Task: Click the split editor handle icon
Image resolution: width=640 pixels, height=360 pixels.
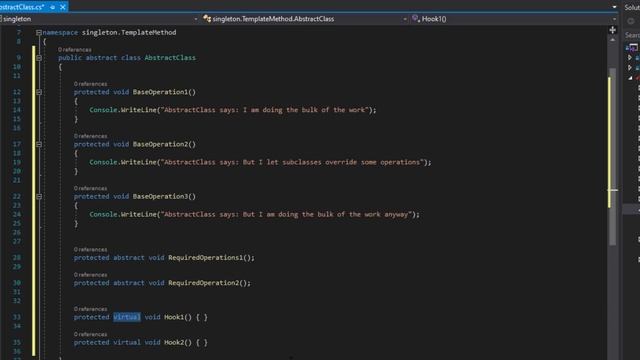Action: (612, 30)
